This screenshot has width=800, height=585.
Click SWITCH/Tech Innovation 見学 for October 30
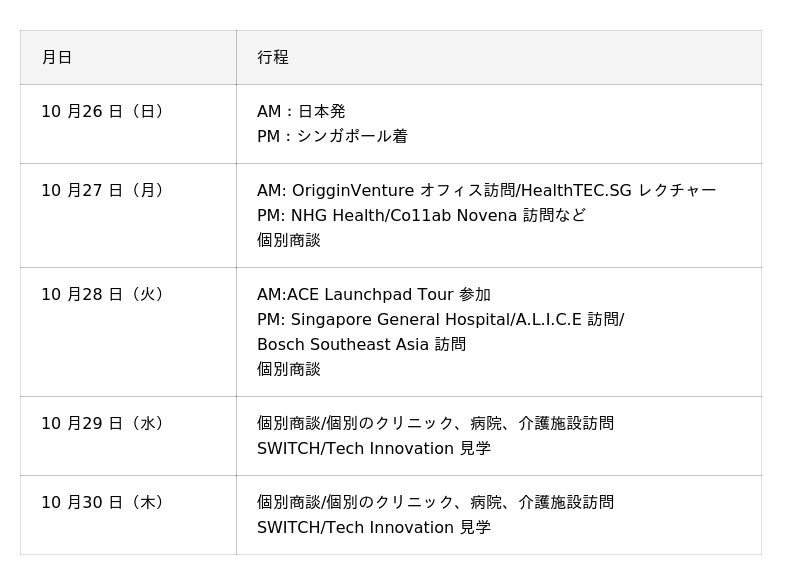click(x=374, y=528)
